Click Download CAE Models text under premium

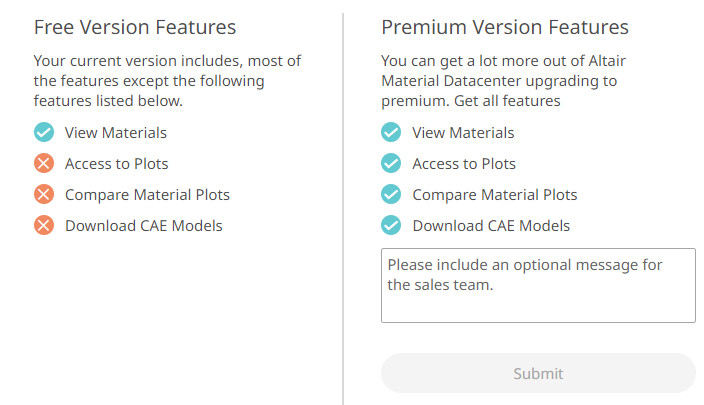pyautogui.click(x=491, y=225)
